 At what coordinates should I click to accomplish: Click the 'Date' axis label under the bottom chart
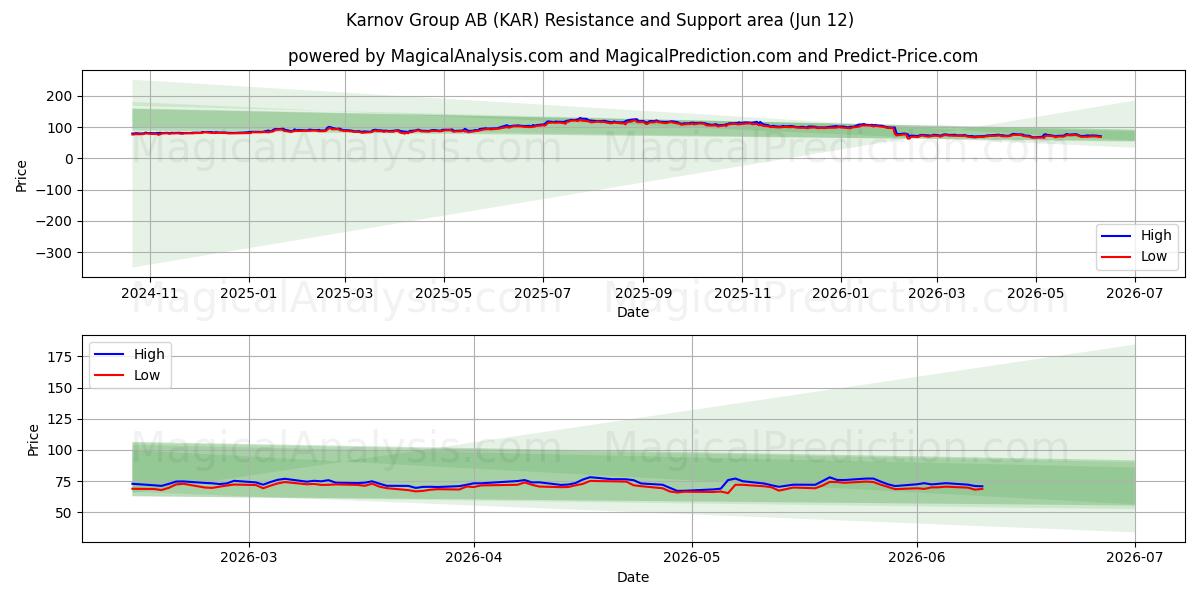[633, 578]
